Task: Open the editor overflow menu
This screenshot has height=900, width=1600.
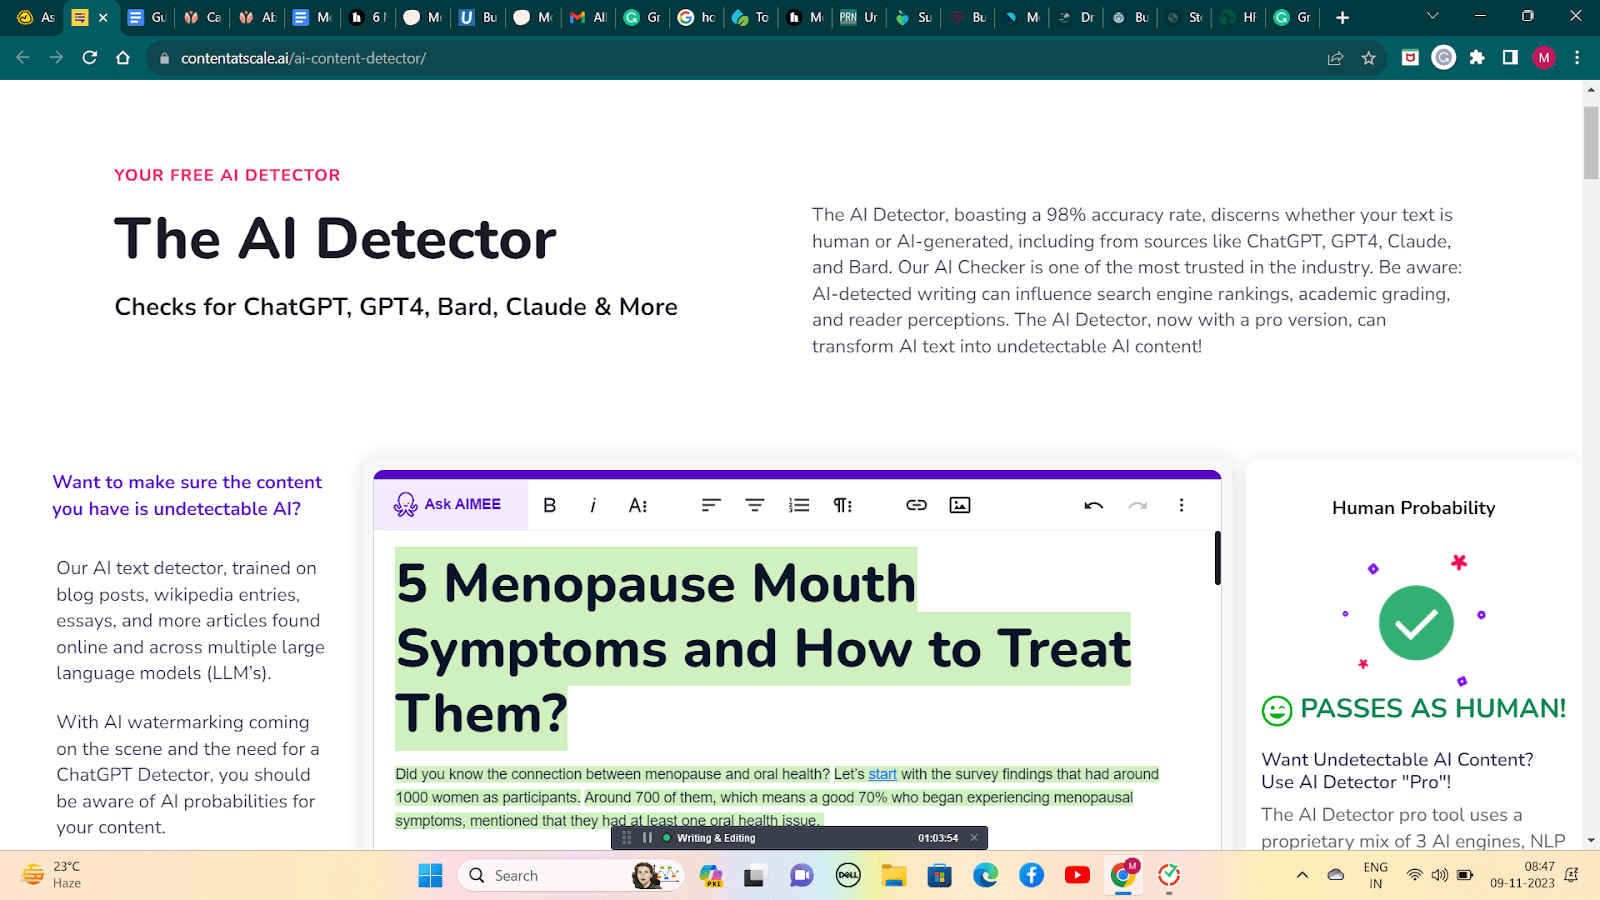Action: 1181,504
